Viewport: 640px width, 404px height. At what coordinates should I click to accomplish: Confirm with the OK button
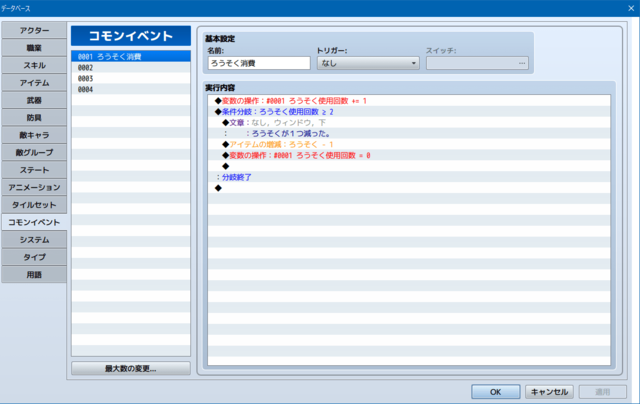click(x=496, y=392)
